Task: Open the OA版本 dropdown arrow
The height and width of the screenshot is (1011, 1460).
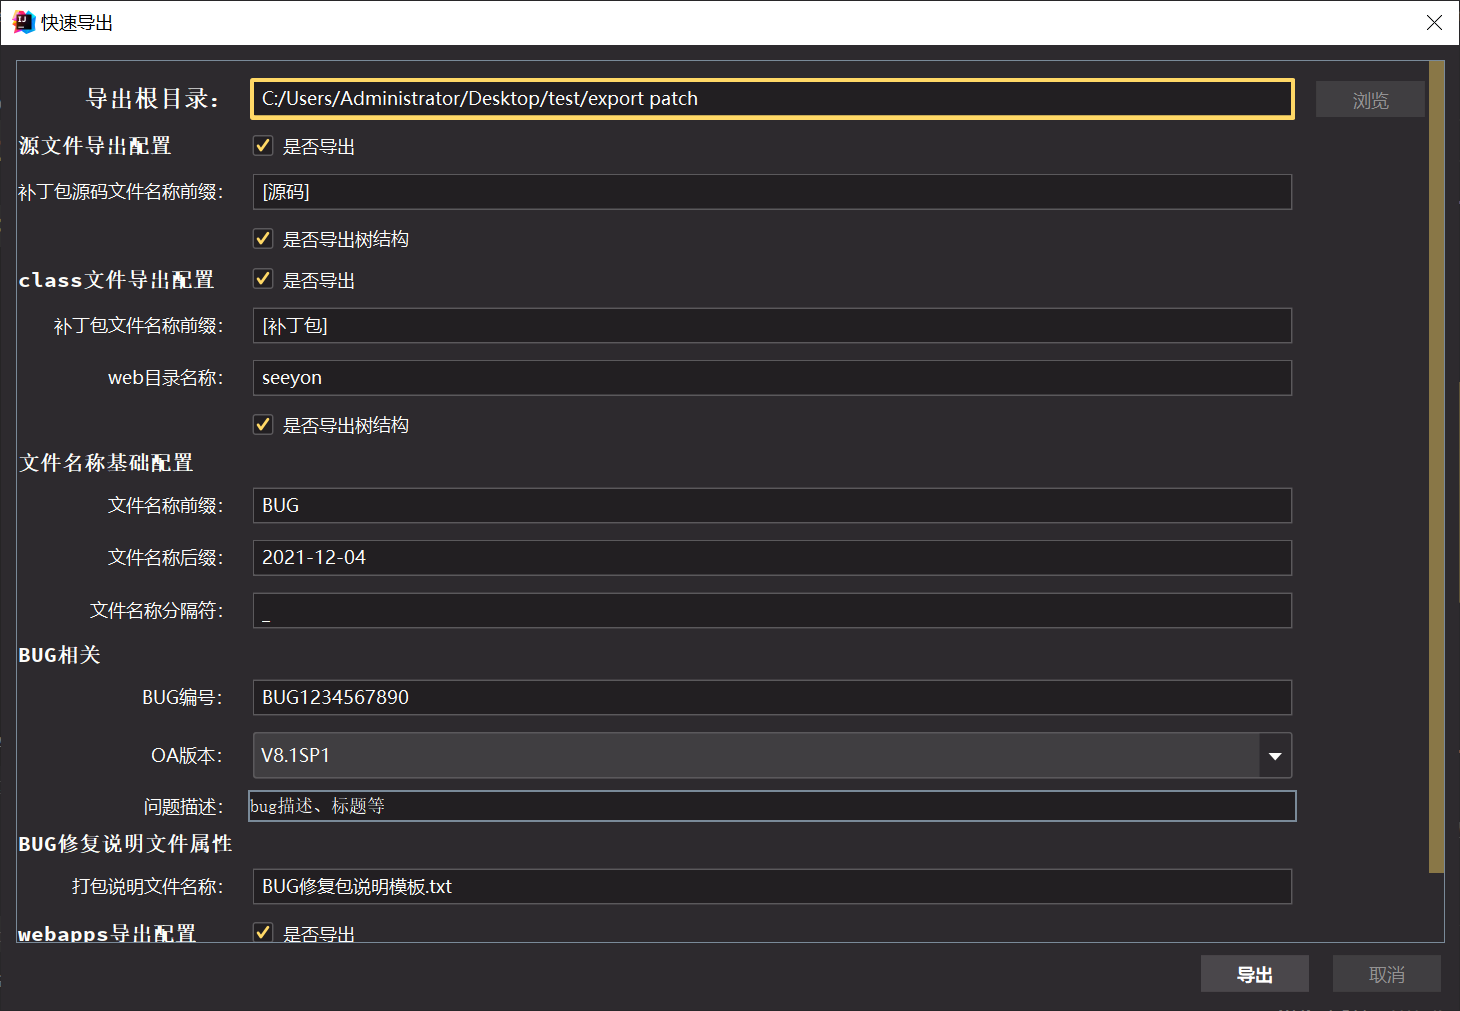Action: 1275,756
